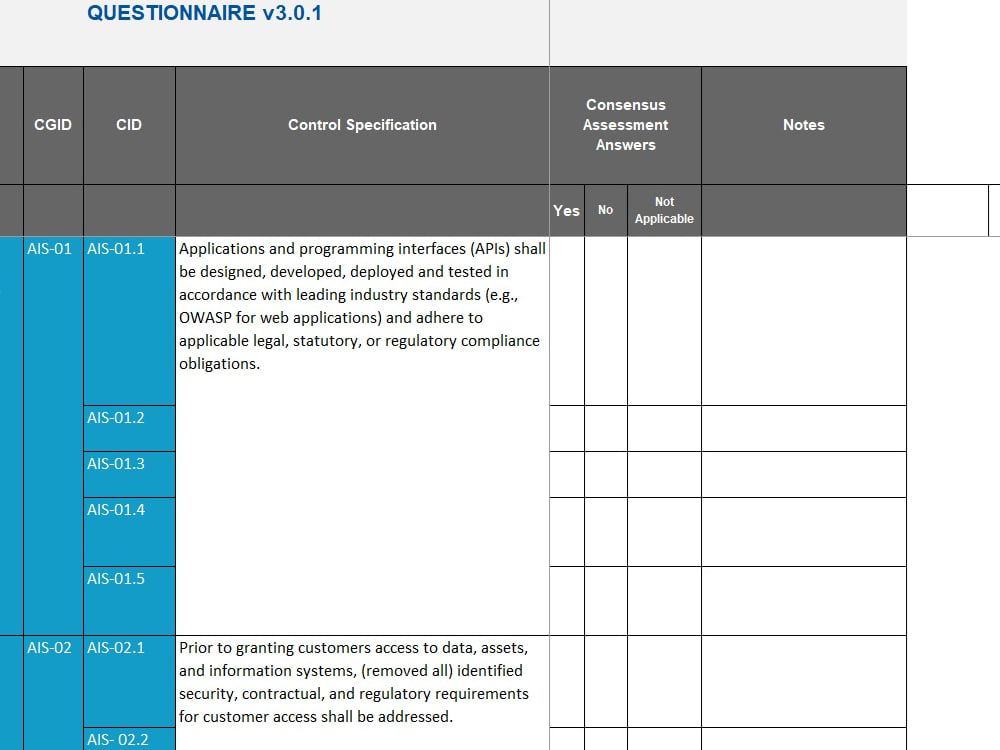
Task: Select the AIS-01.3 CID cell
Action: (129, 474)
